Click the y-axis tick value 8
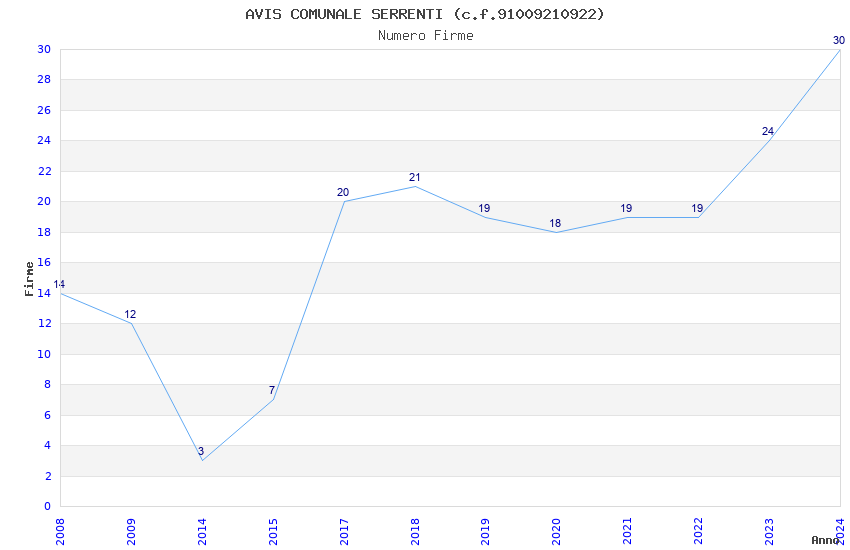850x550 pixels. point(48,385)
